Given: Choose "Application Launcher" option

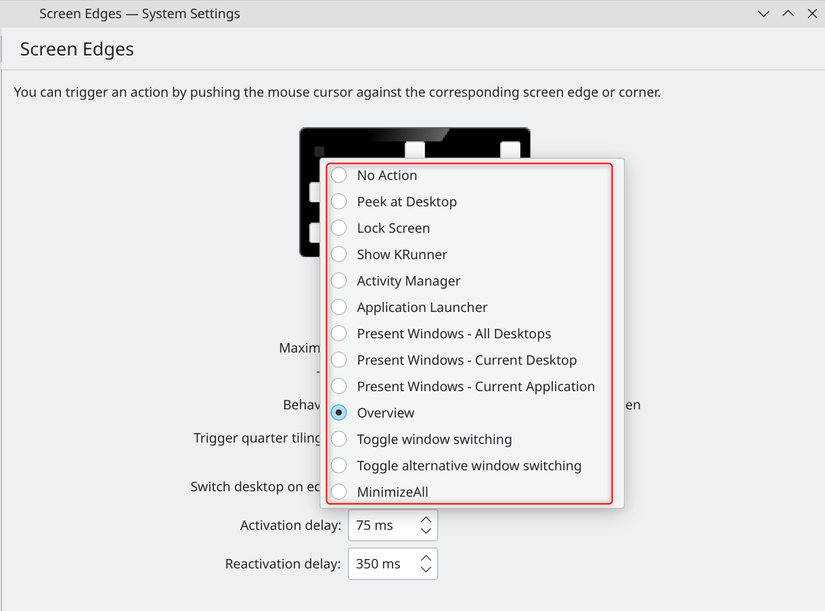Looking at the screenshot, I should click(x=339, y=307).
